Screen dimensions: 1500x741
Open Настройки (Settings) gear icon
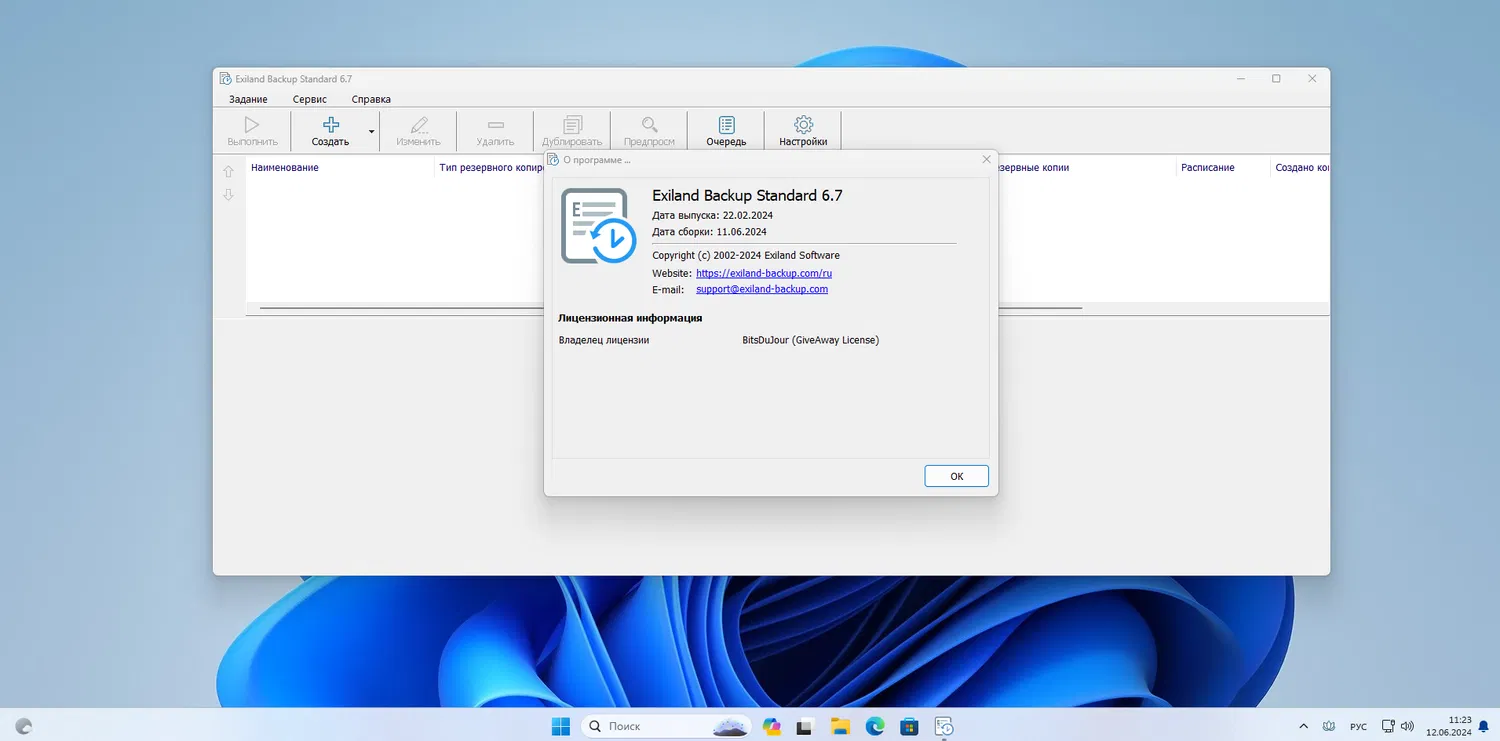(x=803, y=125)
